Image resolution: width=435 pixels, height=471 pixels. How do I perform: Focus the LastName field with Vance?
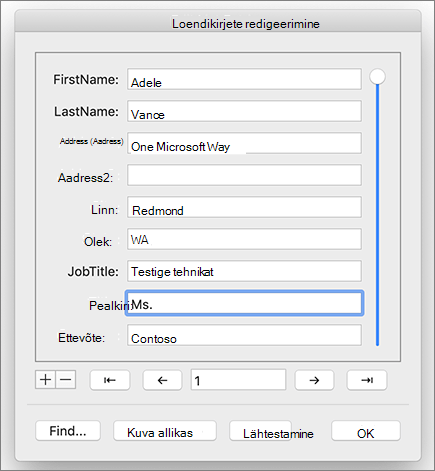pyautogui.click(x=244, y=111)
